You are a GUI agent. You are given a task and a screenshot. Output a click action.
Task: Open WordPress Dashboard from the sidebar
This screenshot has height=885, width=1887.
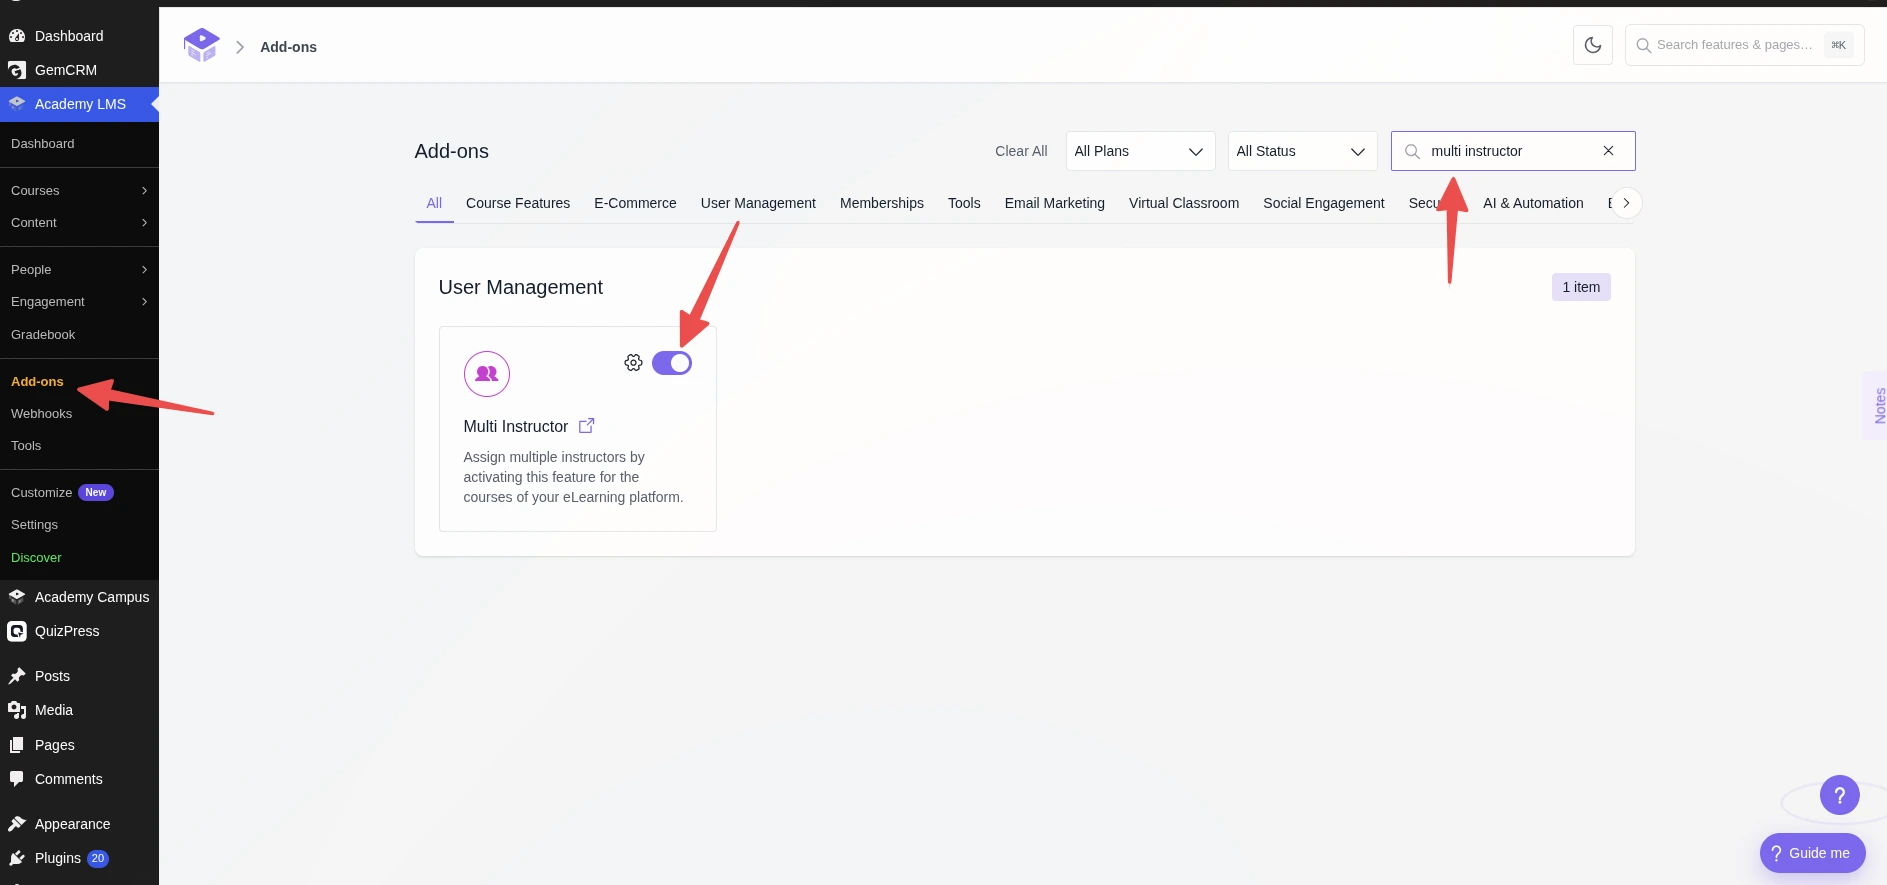pos(79,36)
